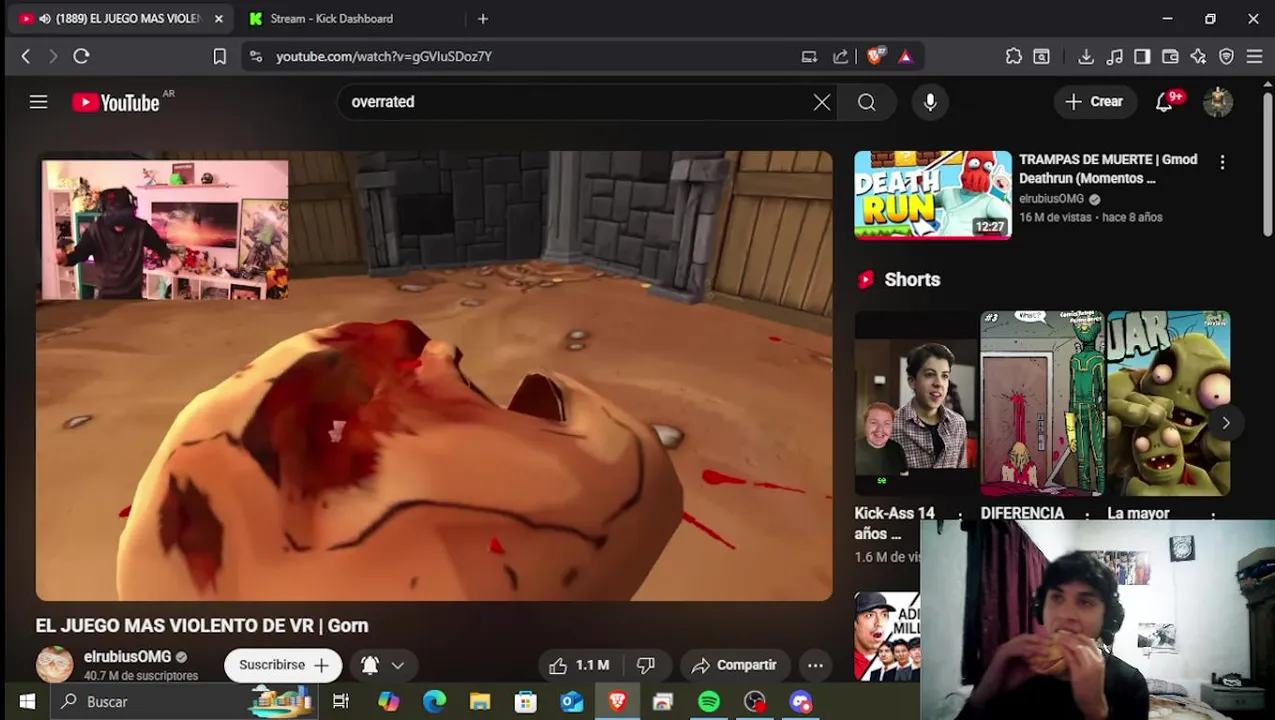Search Windows using Buscar box

pos(185,702)
